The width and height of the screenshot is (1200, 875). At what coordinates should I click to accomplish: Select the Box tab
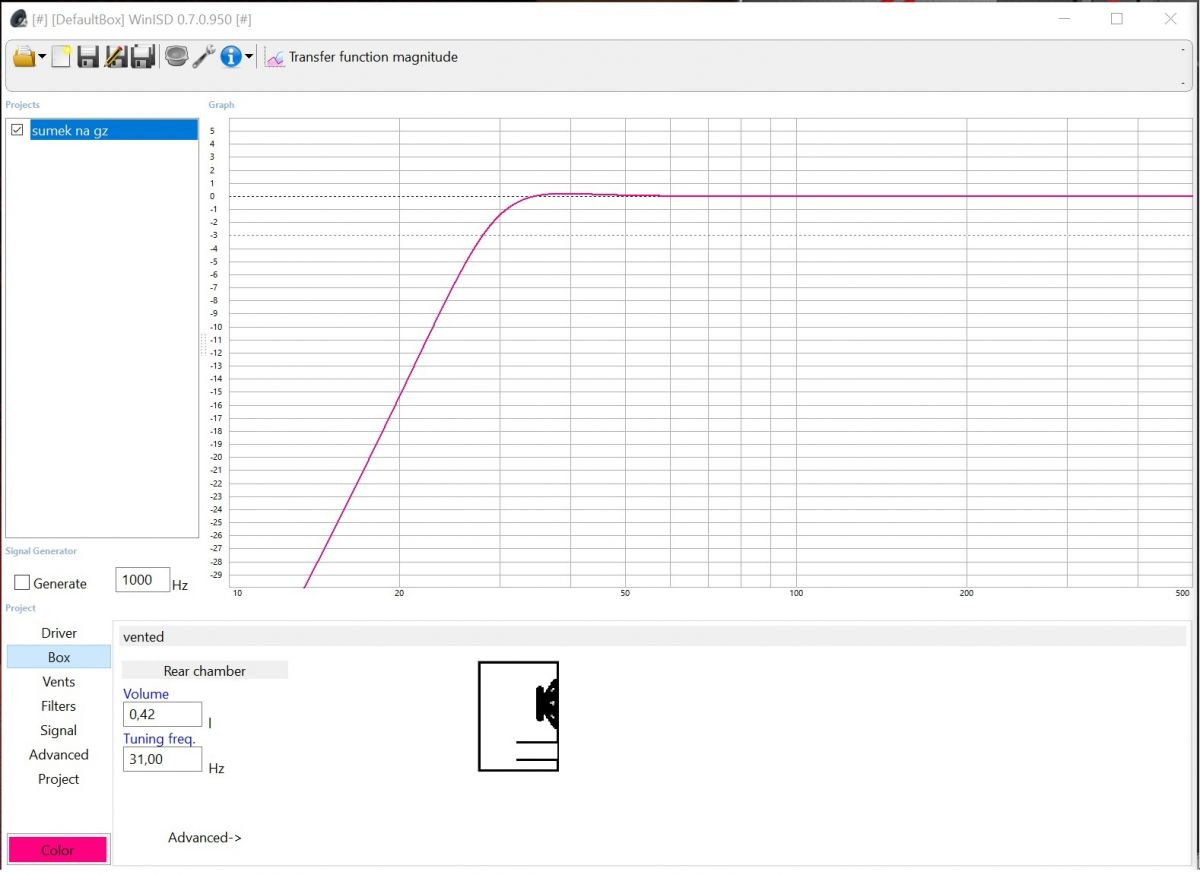coord(59,657)
